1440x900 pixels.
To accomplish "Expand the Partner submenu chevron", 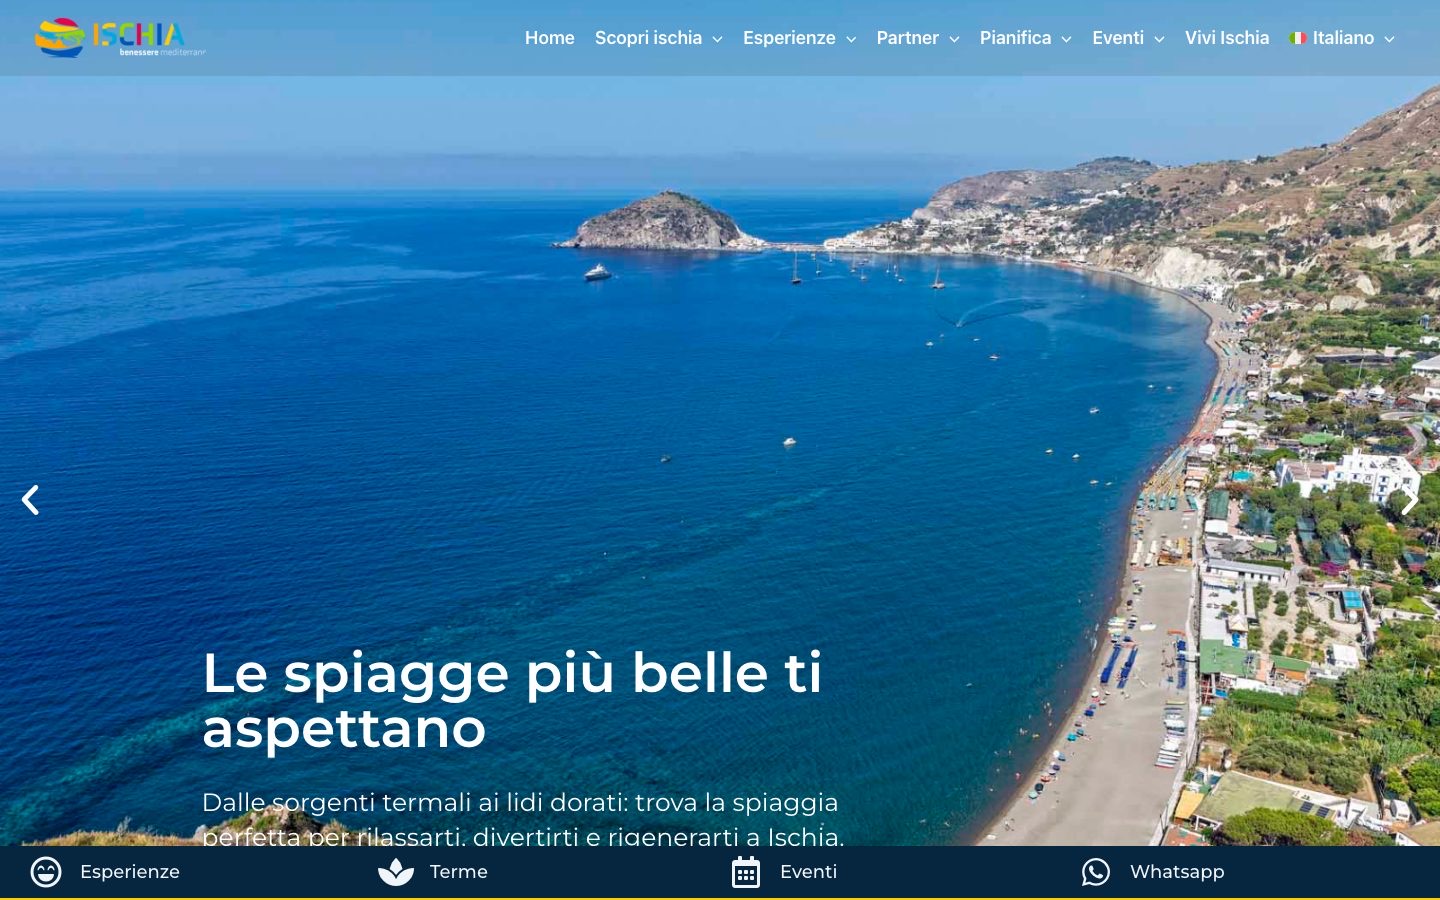I will coord(954,39).
